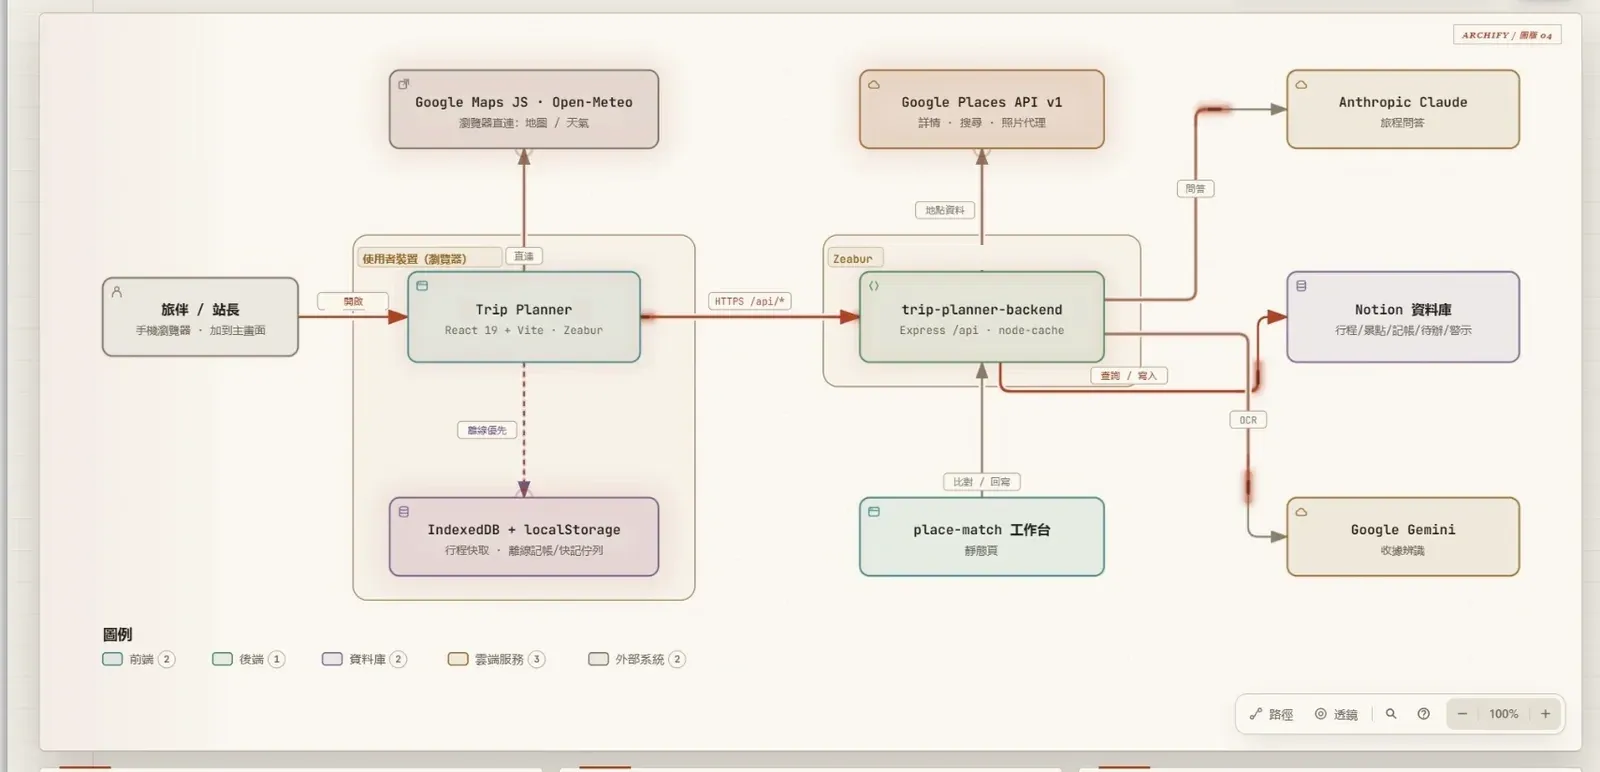The image size is (1600, 772).
Task: Select the Anthropic Claude node title
Action: (1403, 102)
